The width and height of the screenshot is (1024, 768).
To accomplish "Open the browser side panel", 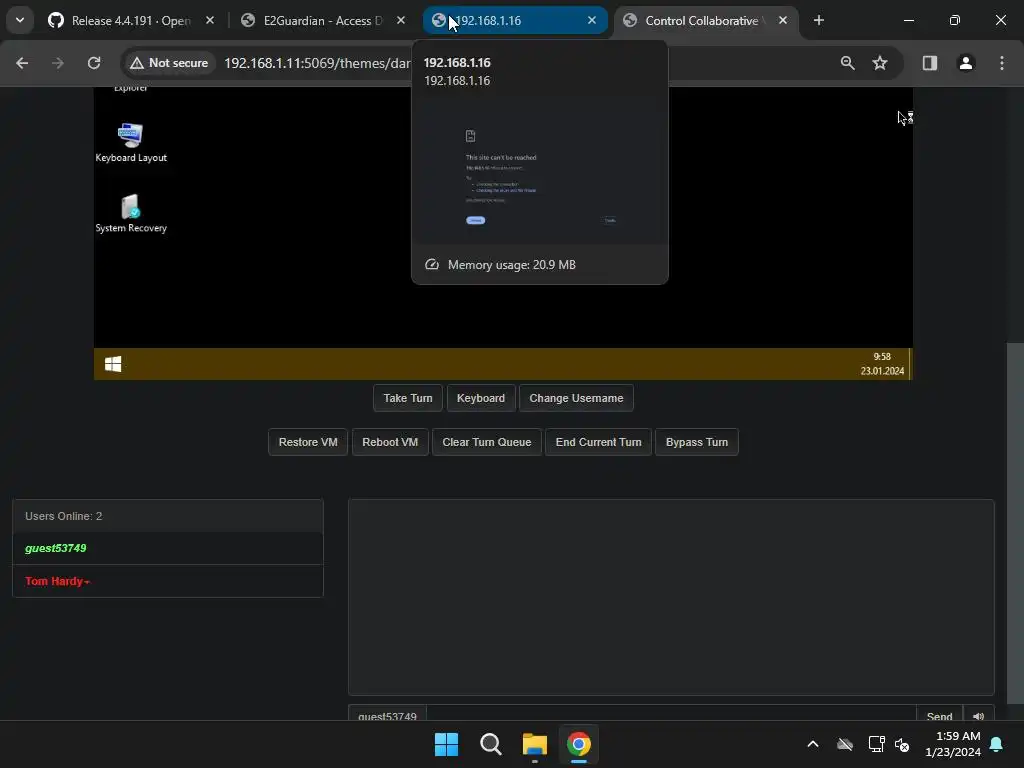I will pos(929,63).
